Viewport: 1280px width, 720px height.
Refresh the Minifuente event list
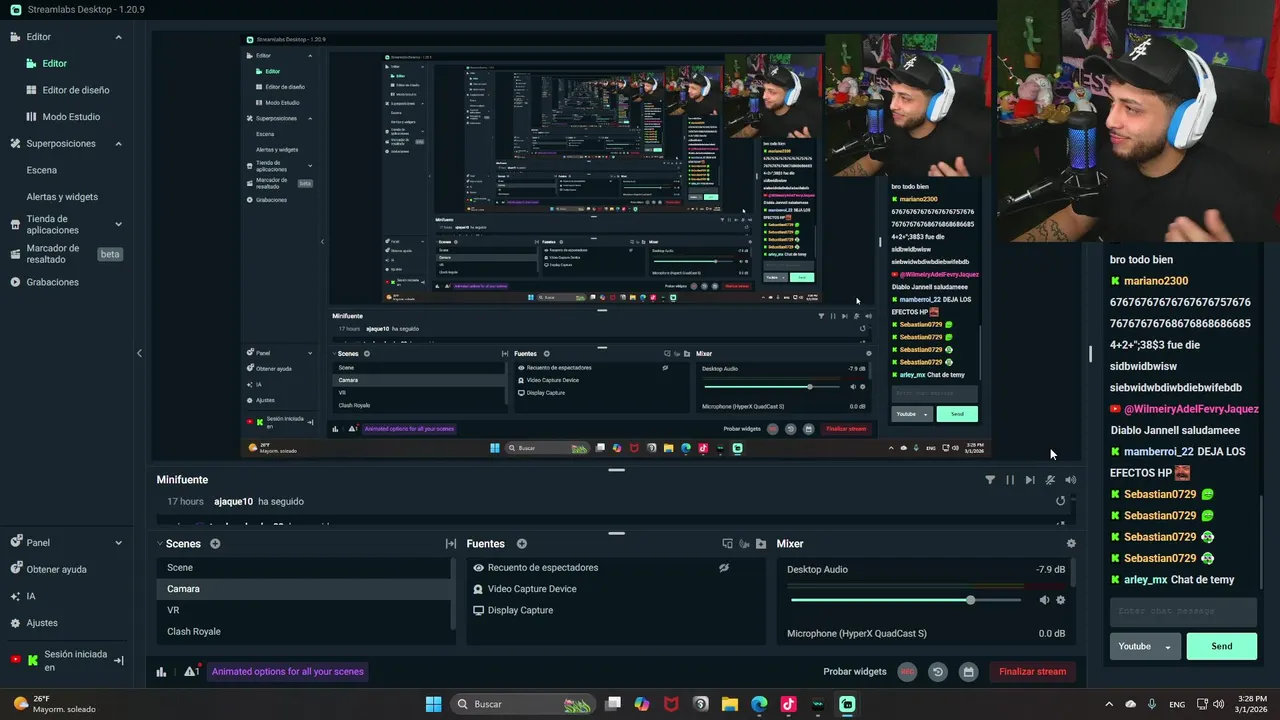[x=1061, y=501]
